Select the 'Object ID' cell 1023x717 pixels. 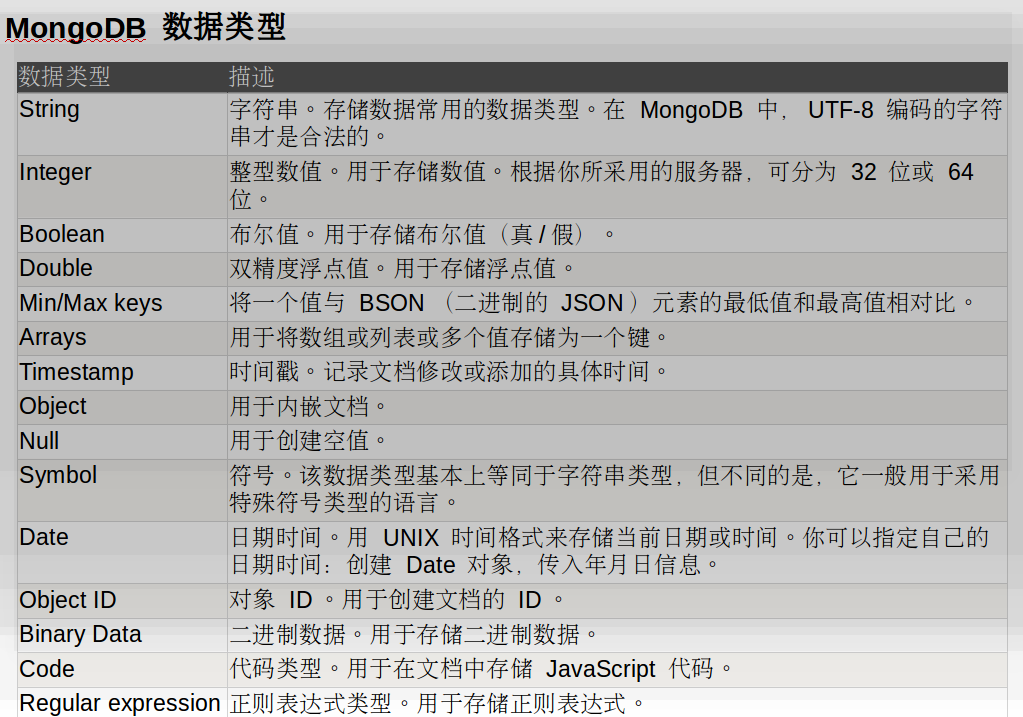point(122,600)
